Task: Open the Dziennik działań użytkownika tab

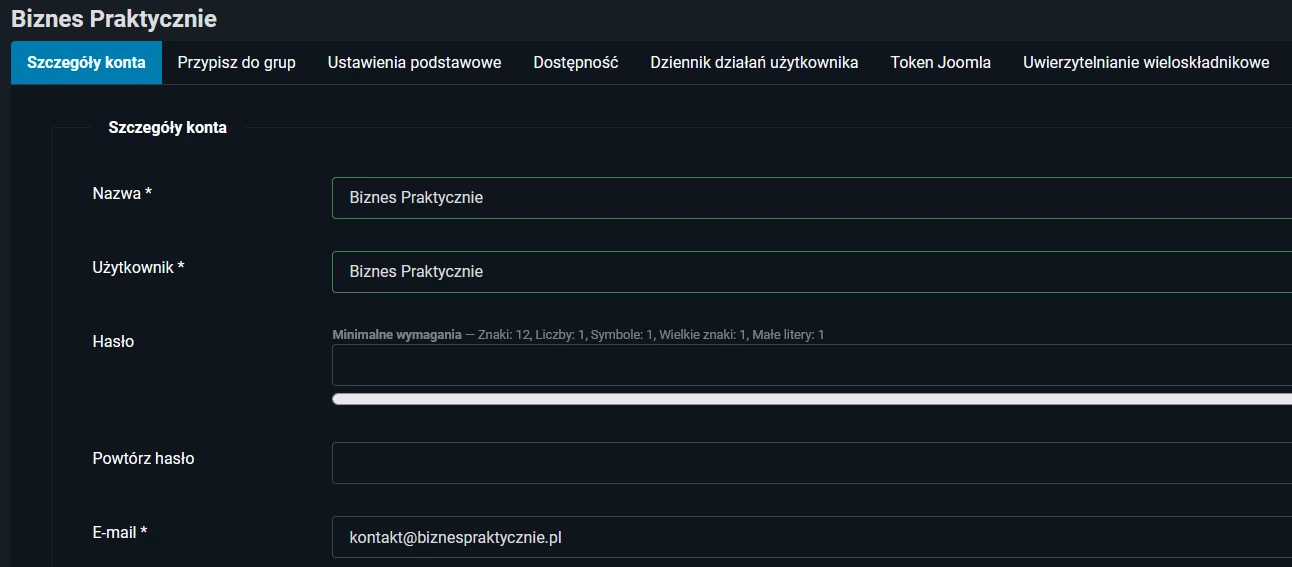Action: click(x=754, y=62)
